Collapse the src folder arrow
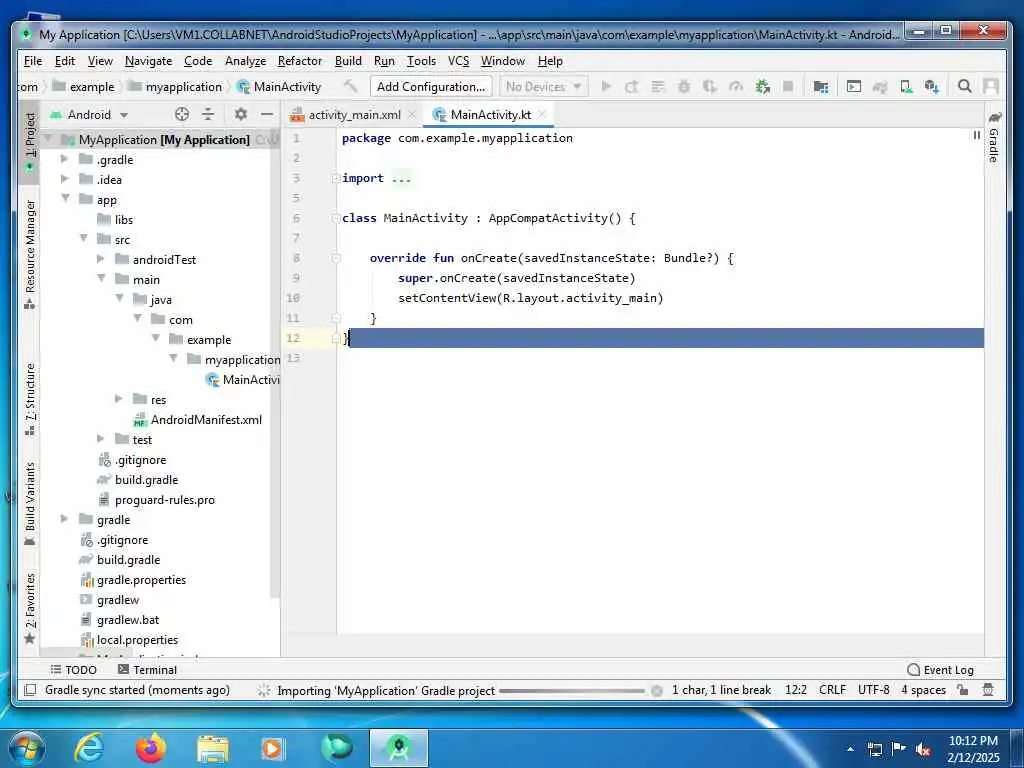 tap(83, 239)
